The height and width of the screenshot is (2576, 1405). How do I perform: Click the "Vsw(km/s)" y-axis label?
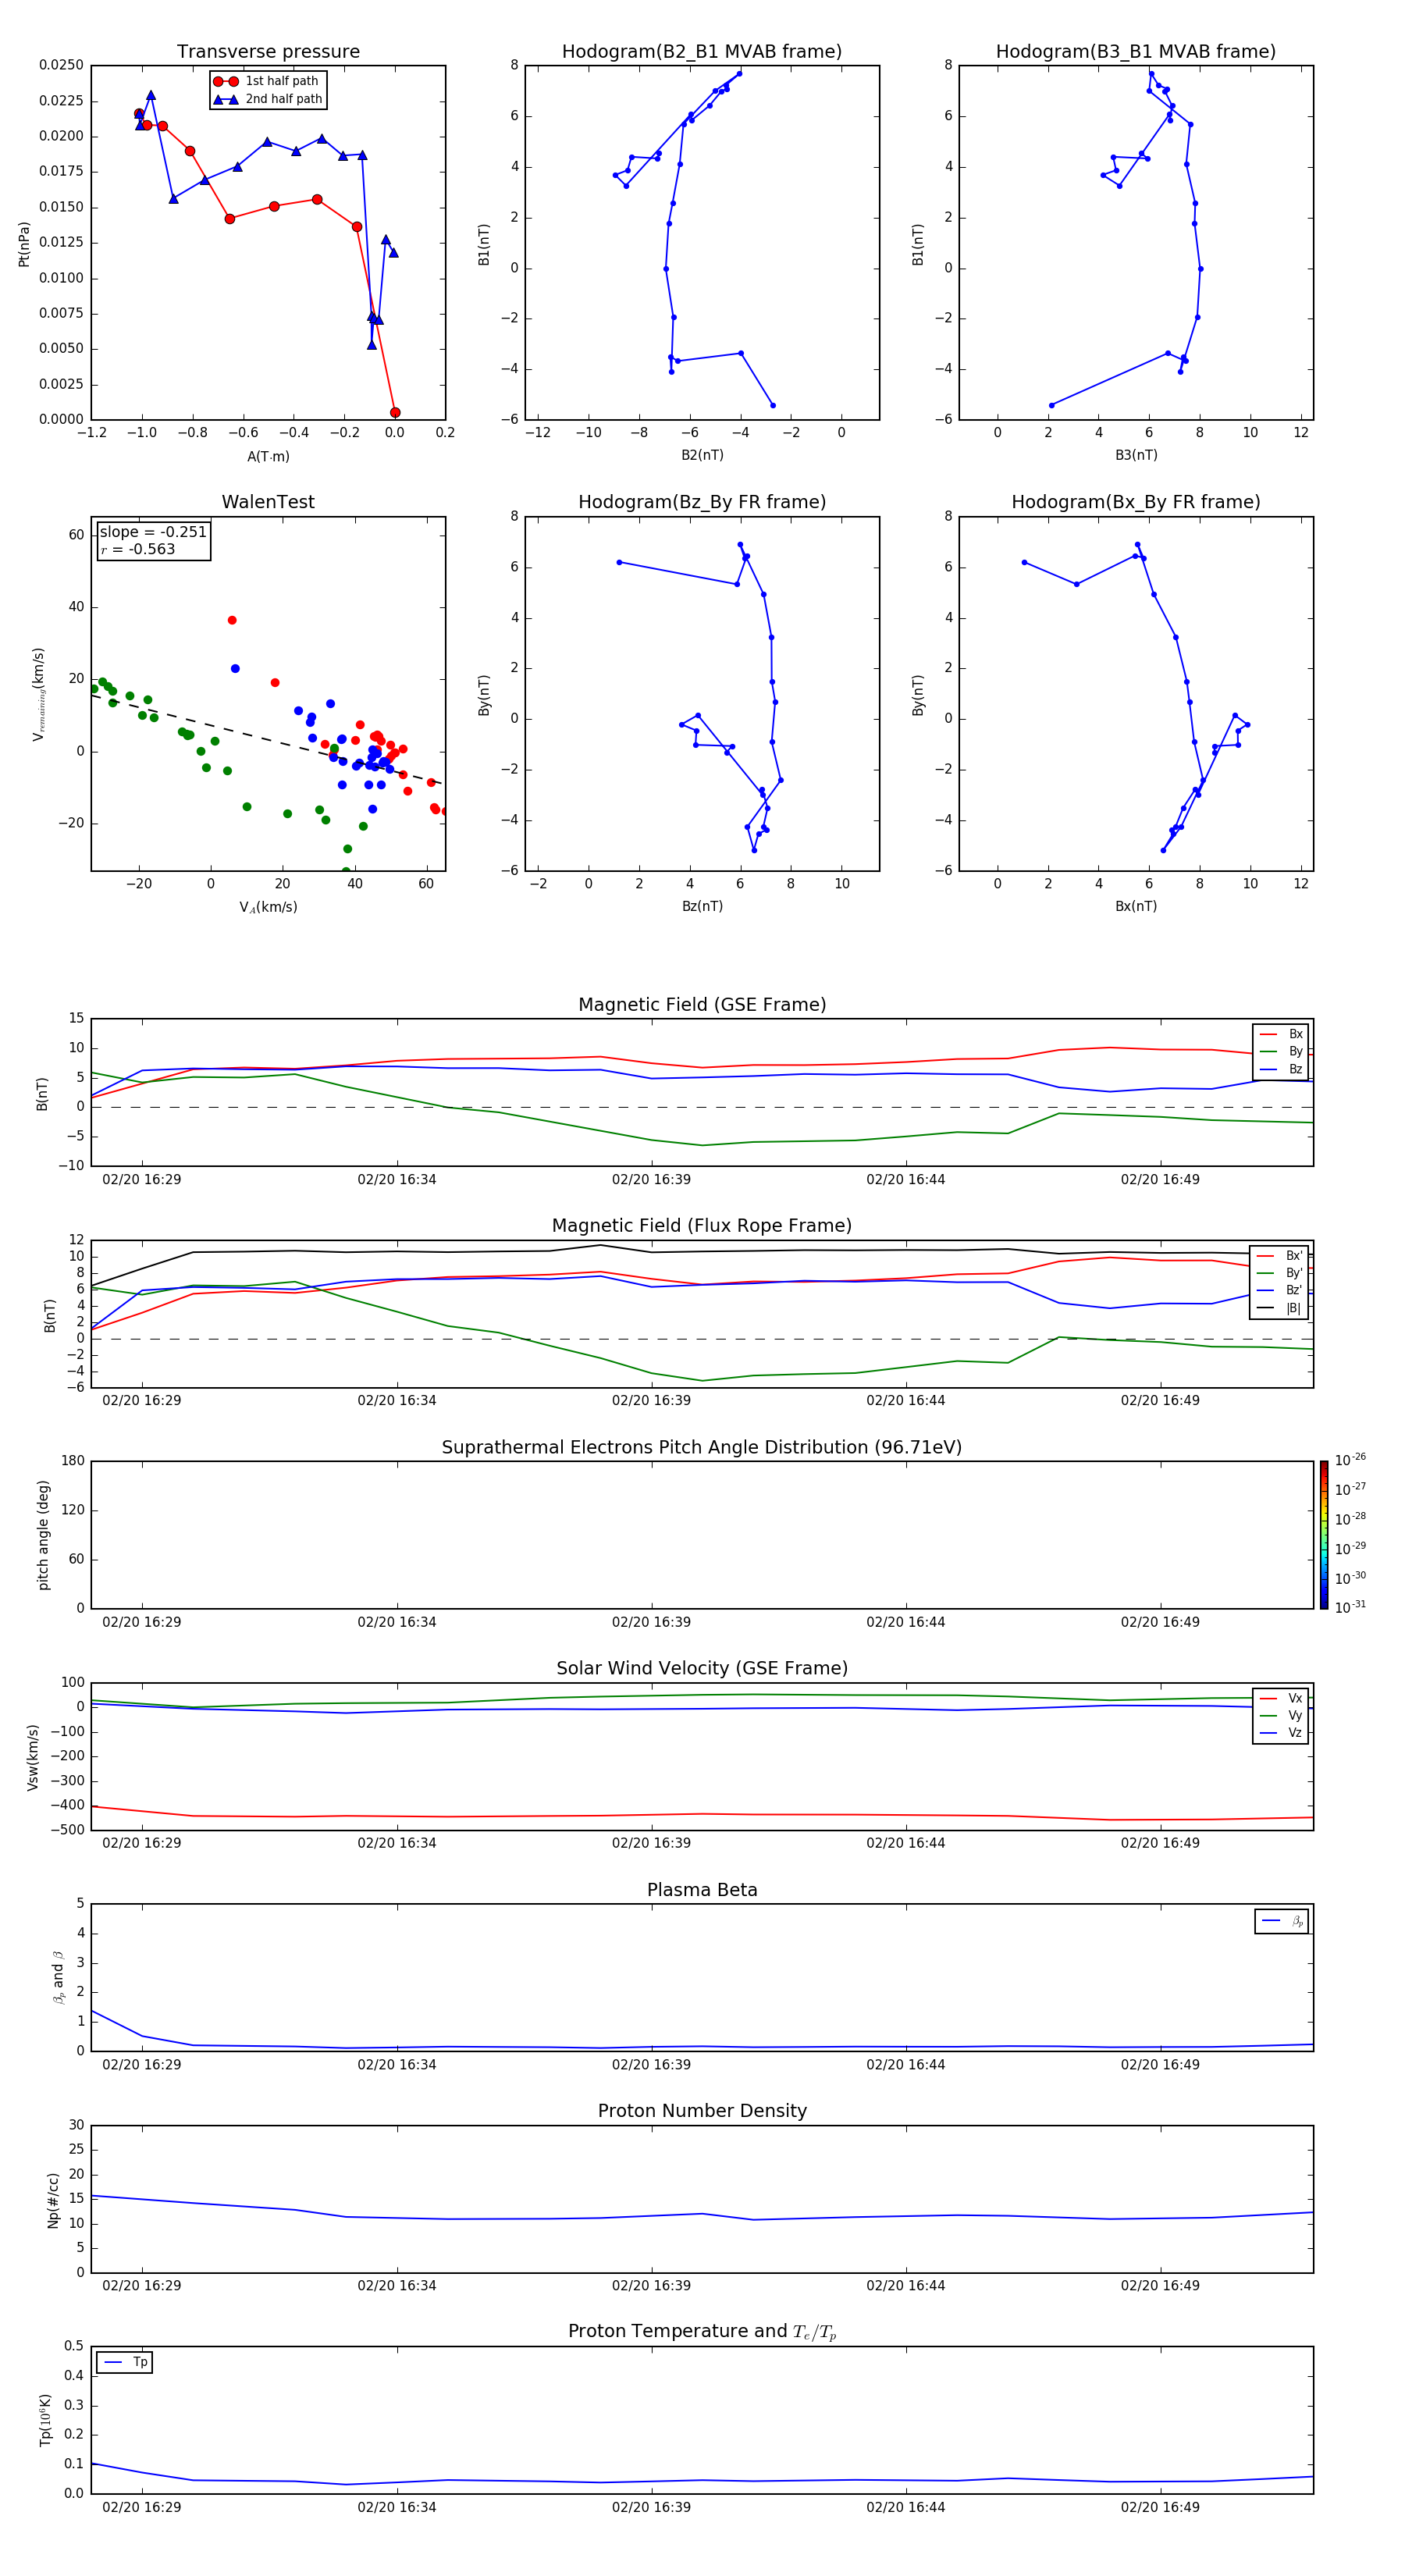pyautogui.click(x=33, y=1757)
